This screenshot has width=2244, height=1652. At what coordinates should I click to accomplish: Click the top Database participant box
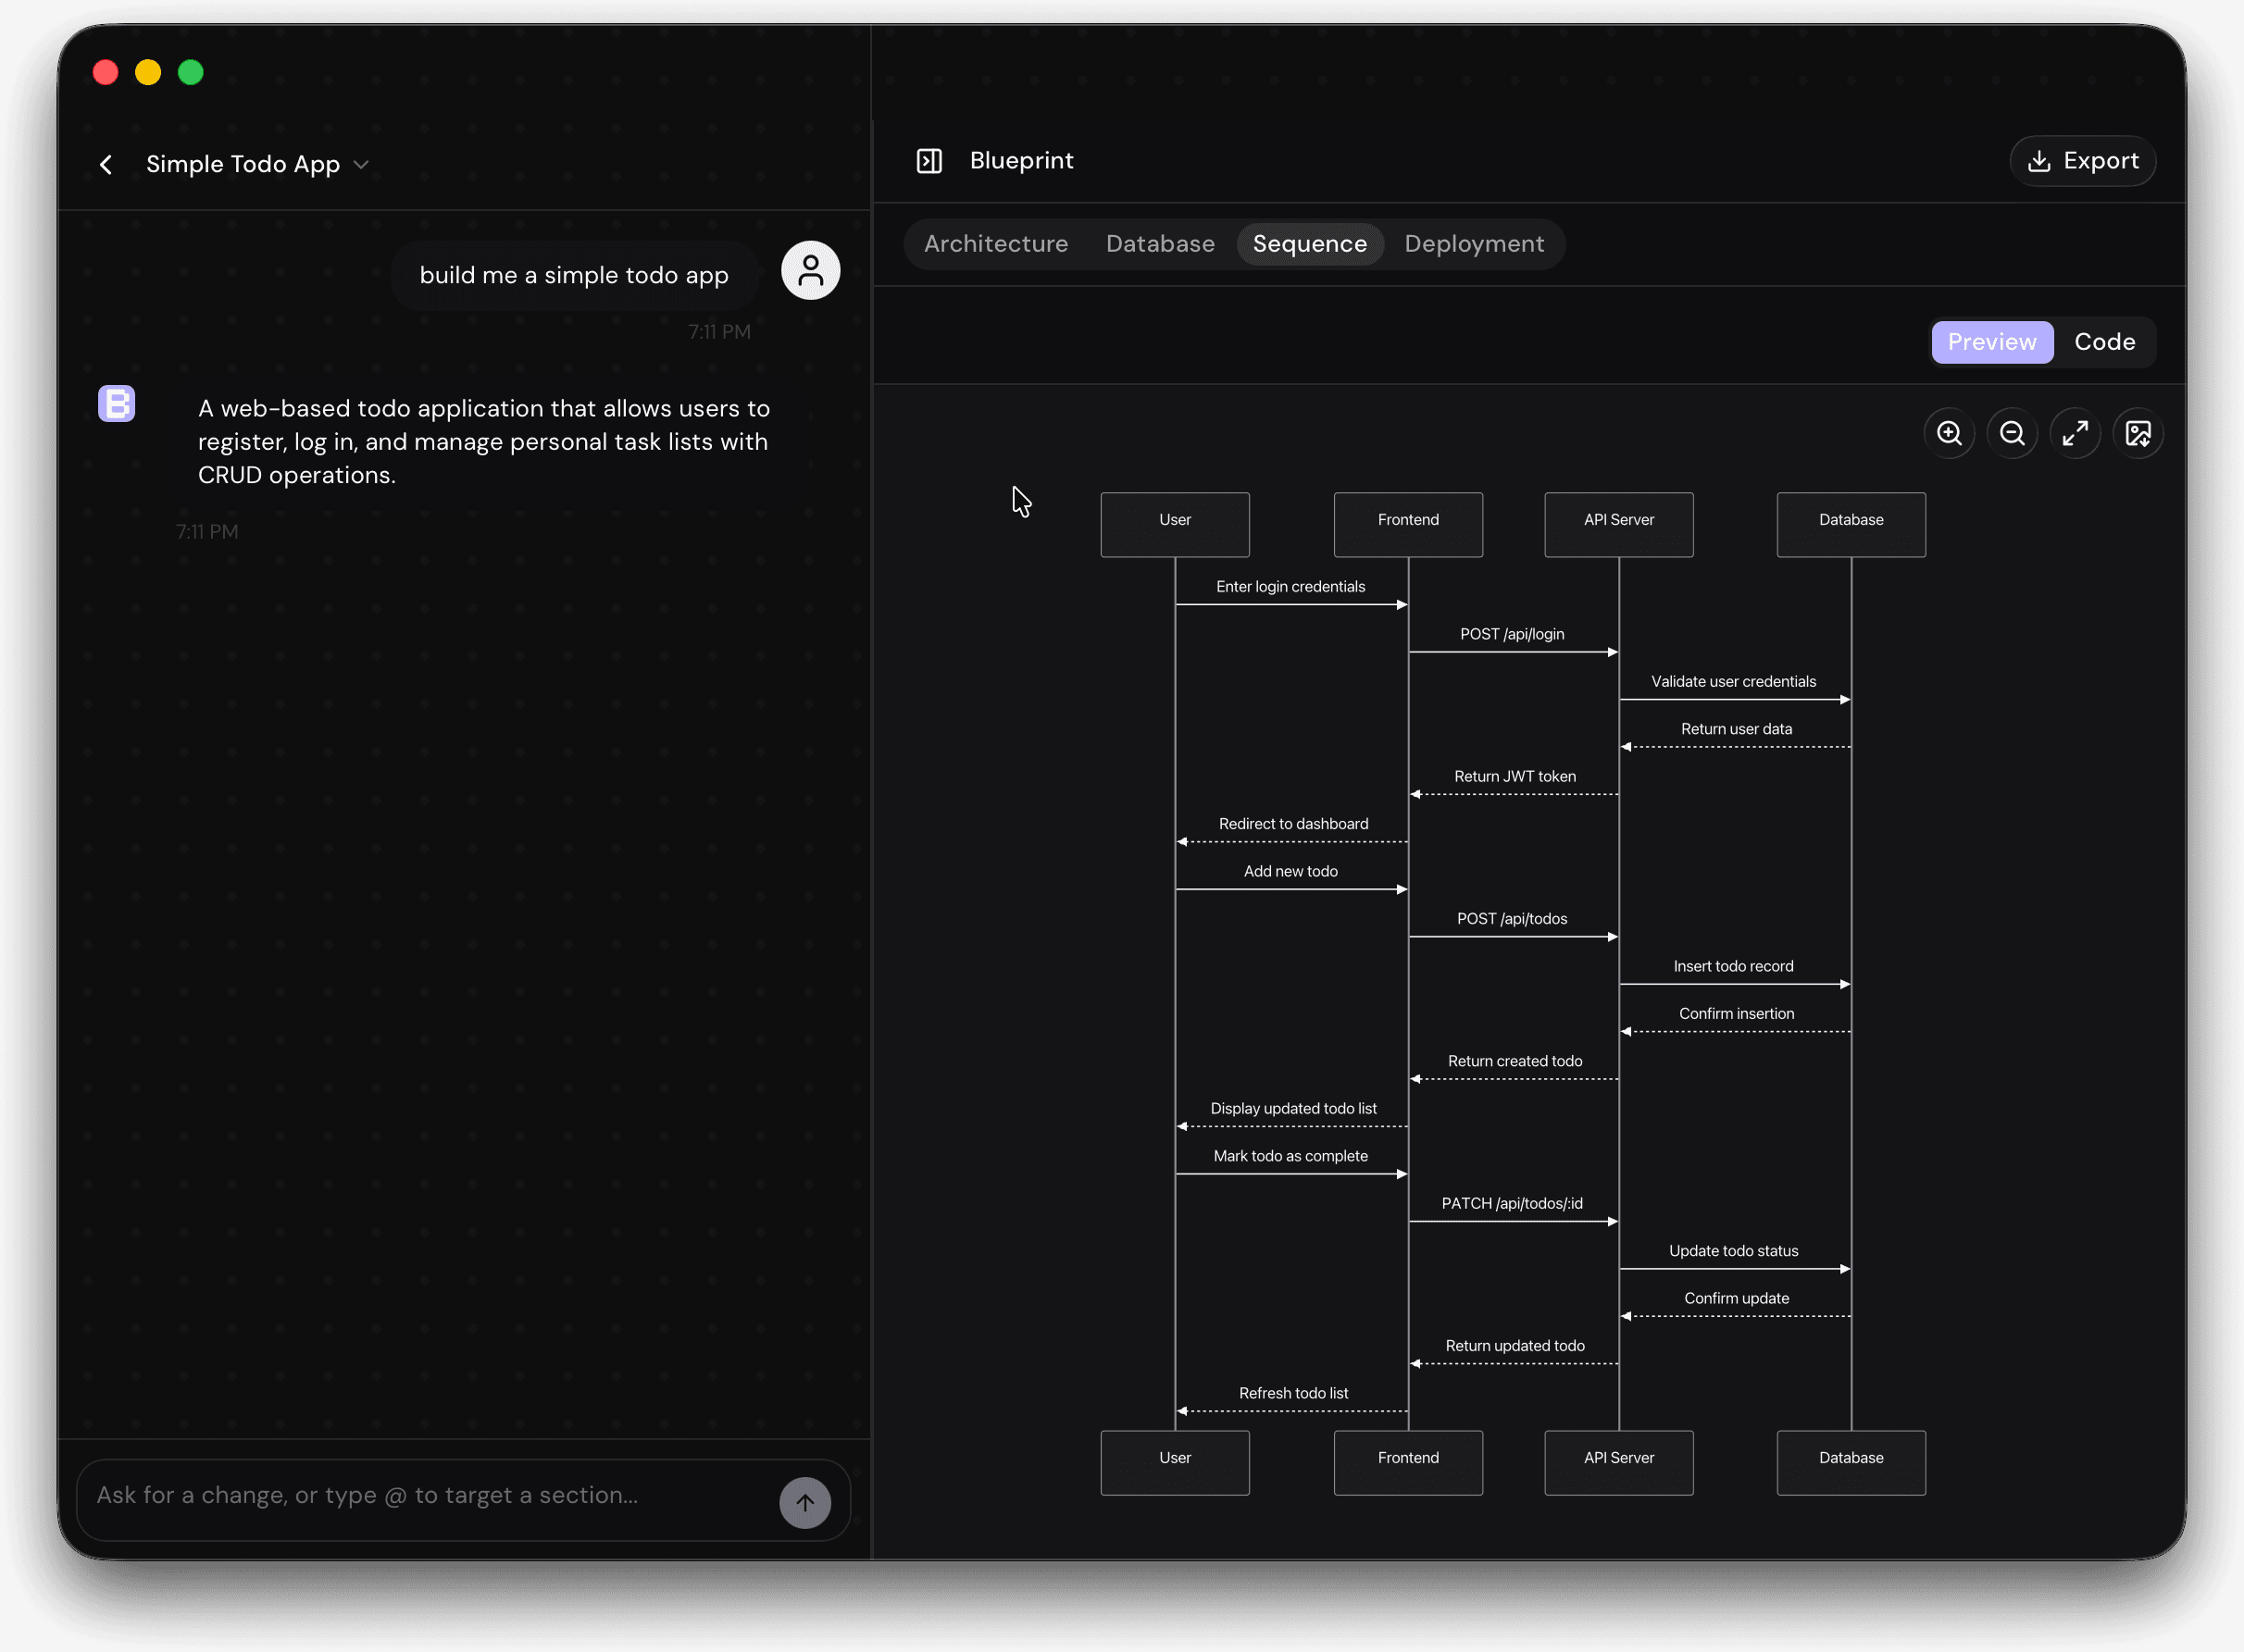point(1851,524)
